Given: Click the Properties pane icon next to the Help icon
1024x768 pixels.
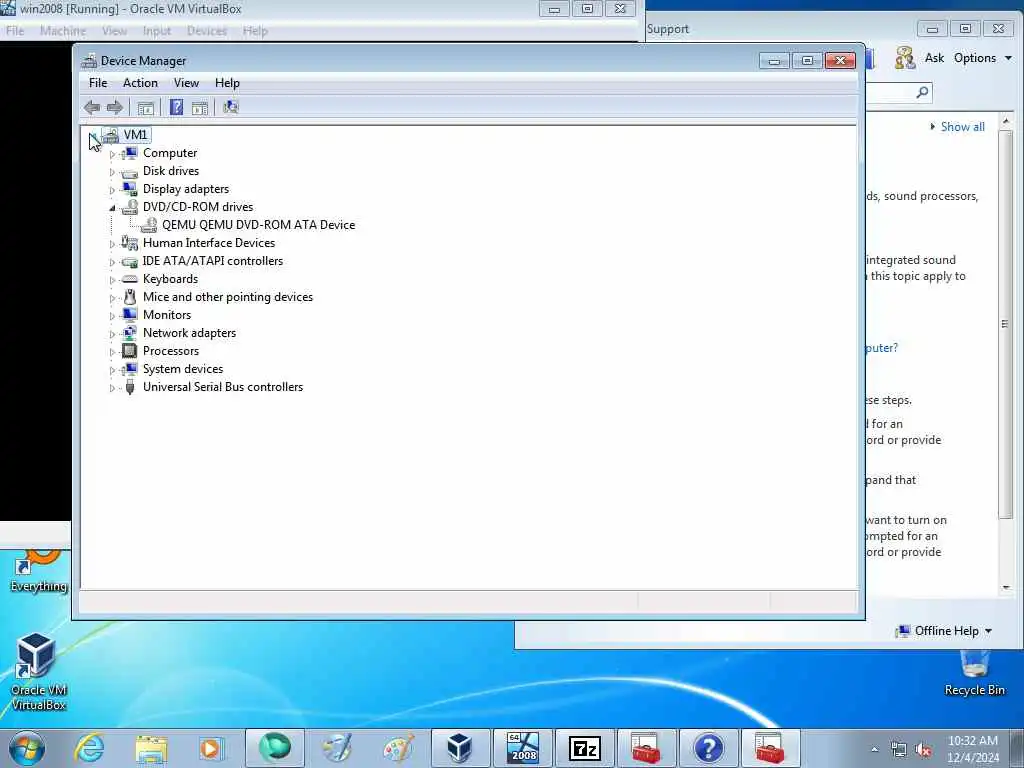Looking at the screenshot, I should [200, 108].
